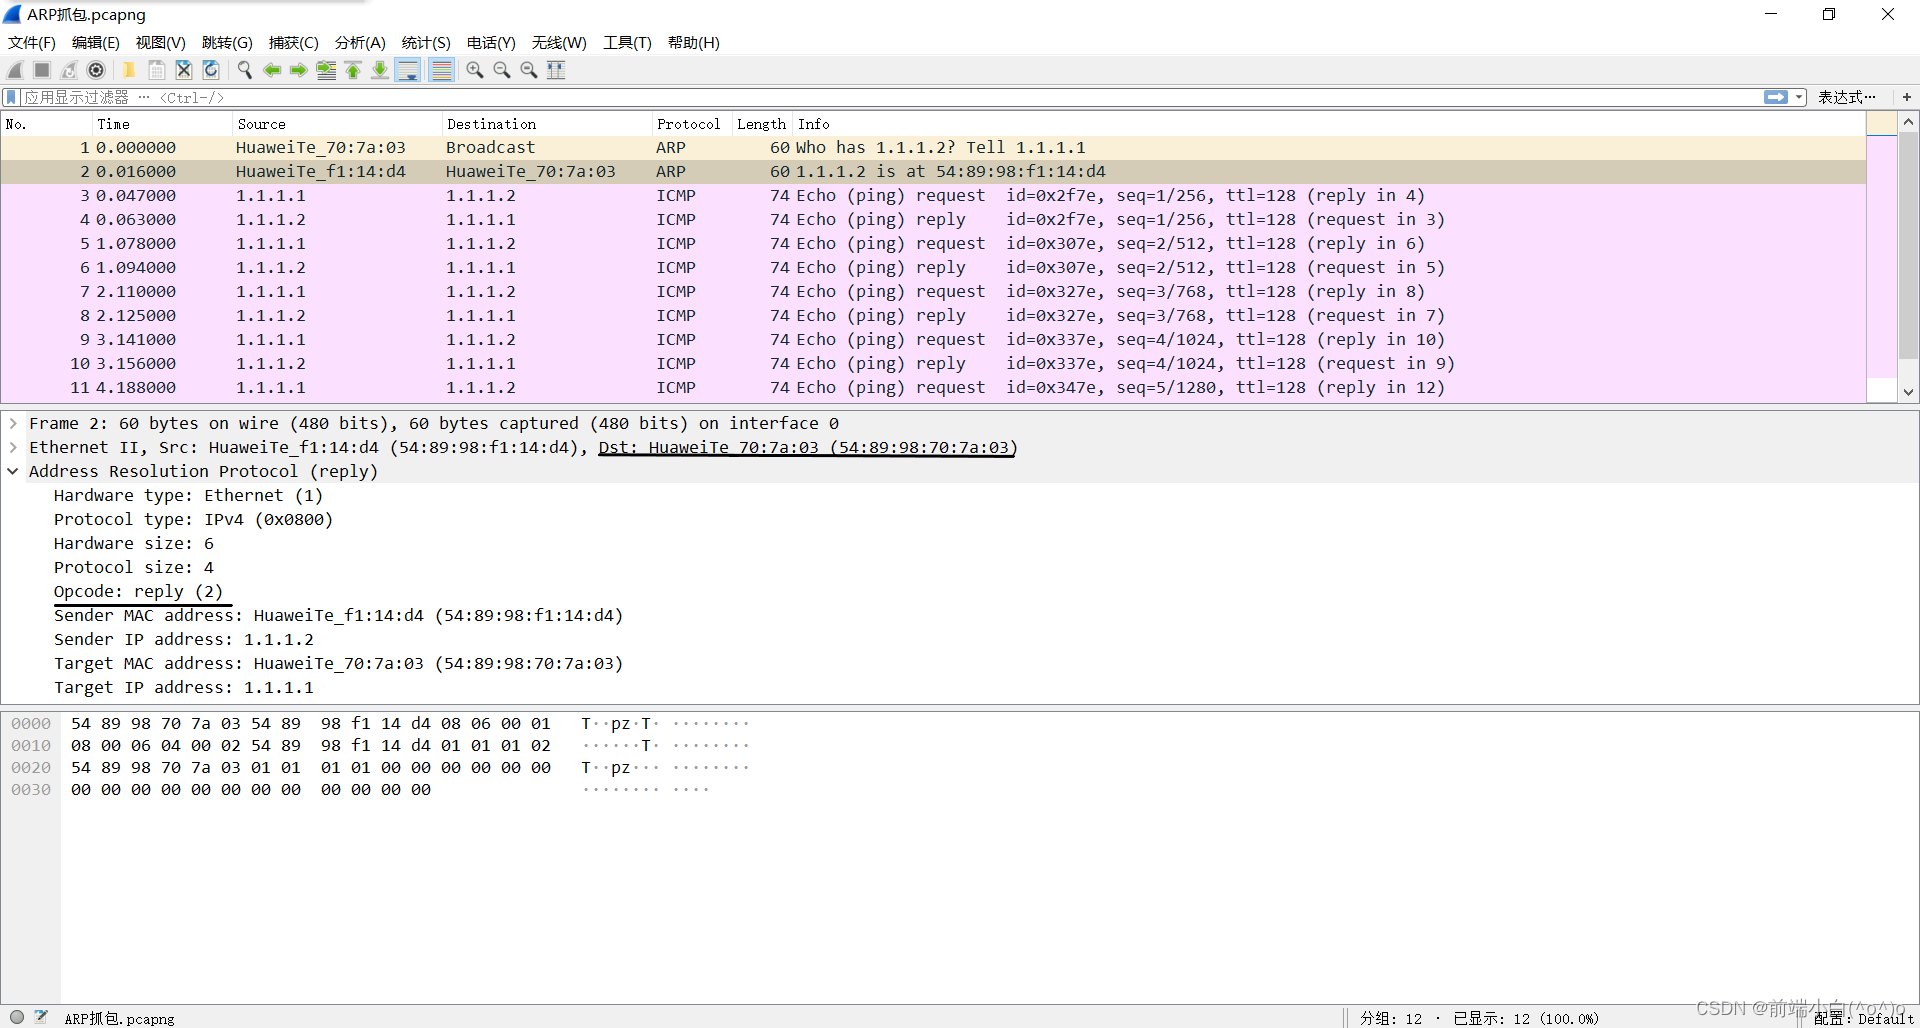This screenshot has width=1920, height=1028.
Task: Click the 配置: Default profile label
Action: click(1864, 1018)
